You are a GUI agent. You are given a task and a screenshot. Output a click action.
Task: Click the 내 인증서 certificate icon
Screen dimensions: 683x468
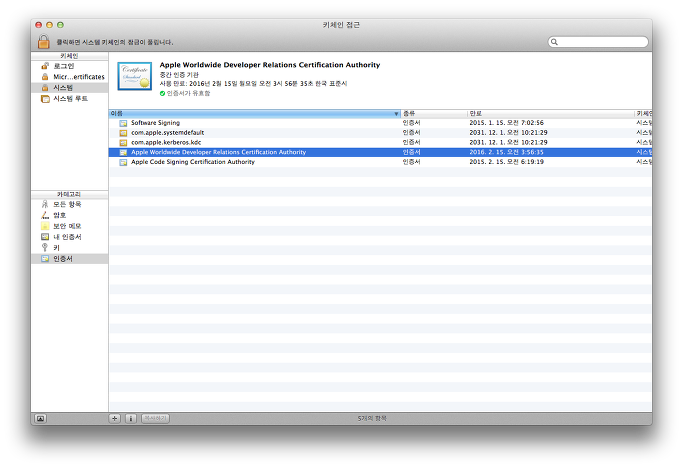(x=45, y=237)
